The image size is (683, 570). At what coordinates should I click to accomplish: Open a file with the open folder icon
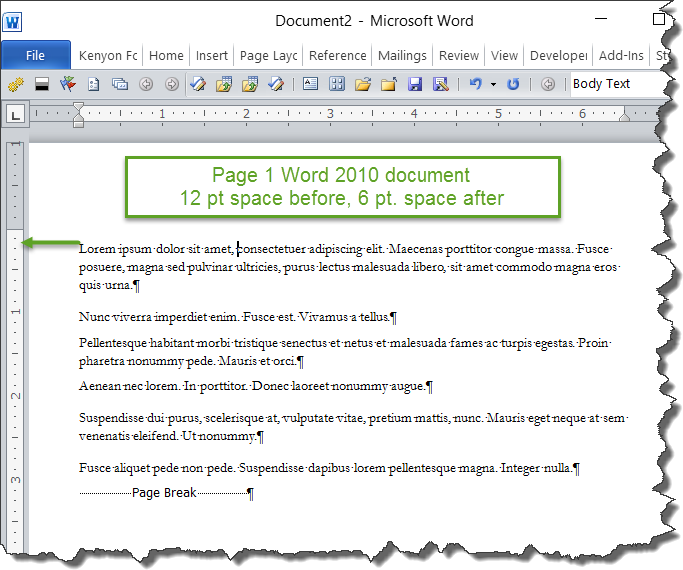tap(363, 84)
